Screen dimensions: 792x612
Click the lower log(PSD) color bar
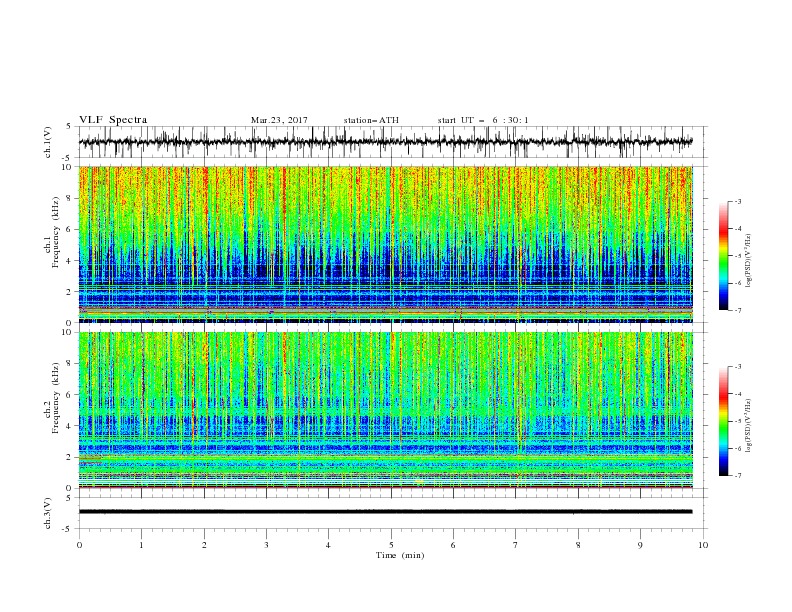pyautogui.click(x=723, y=421)
